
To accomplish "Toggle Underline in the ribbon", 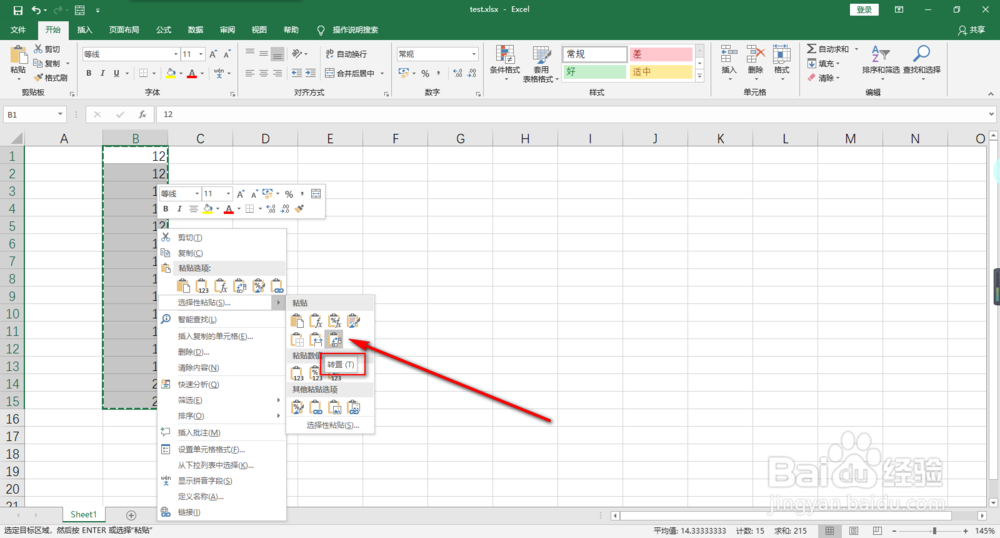I will click(x=116, y=73).
